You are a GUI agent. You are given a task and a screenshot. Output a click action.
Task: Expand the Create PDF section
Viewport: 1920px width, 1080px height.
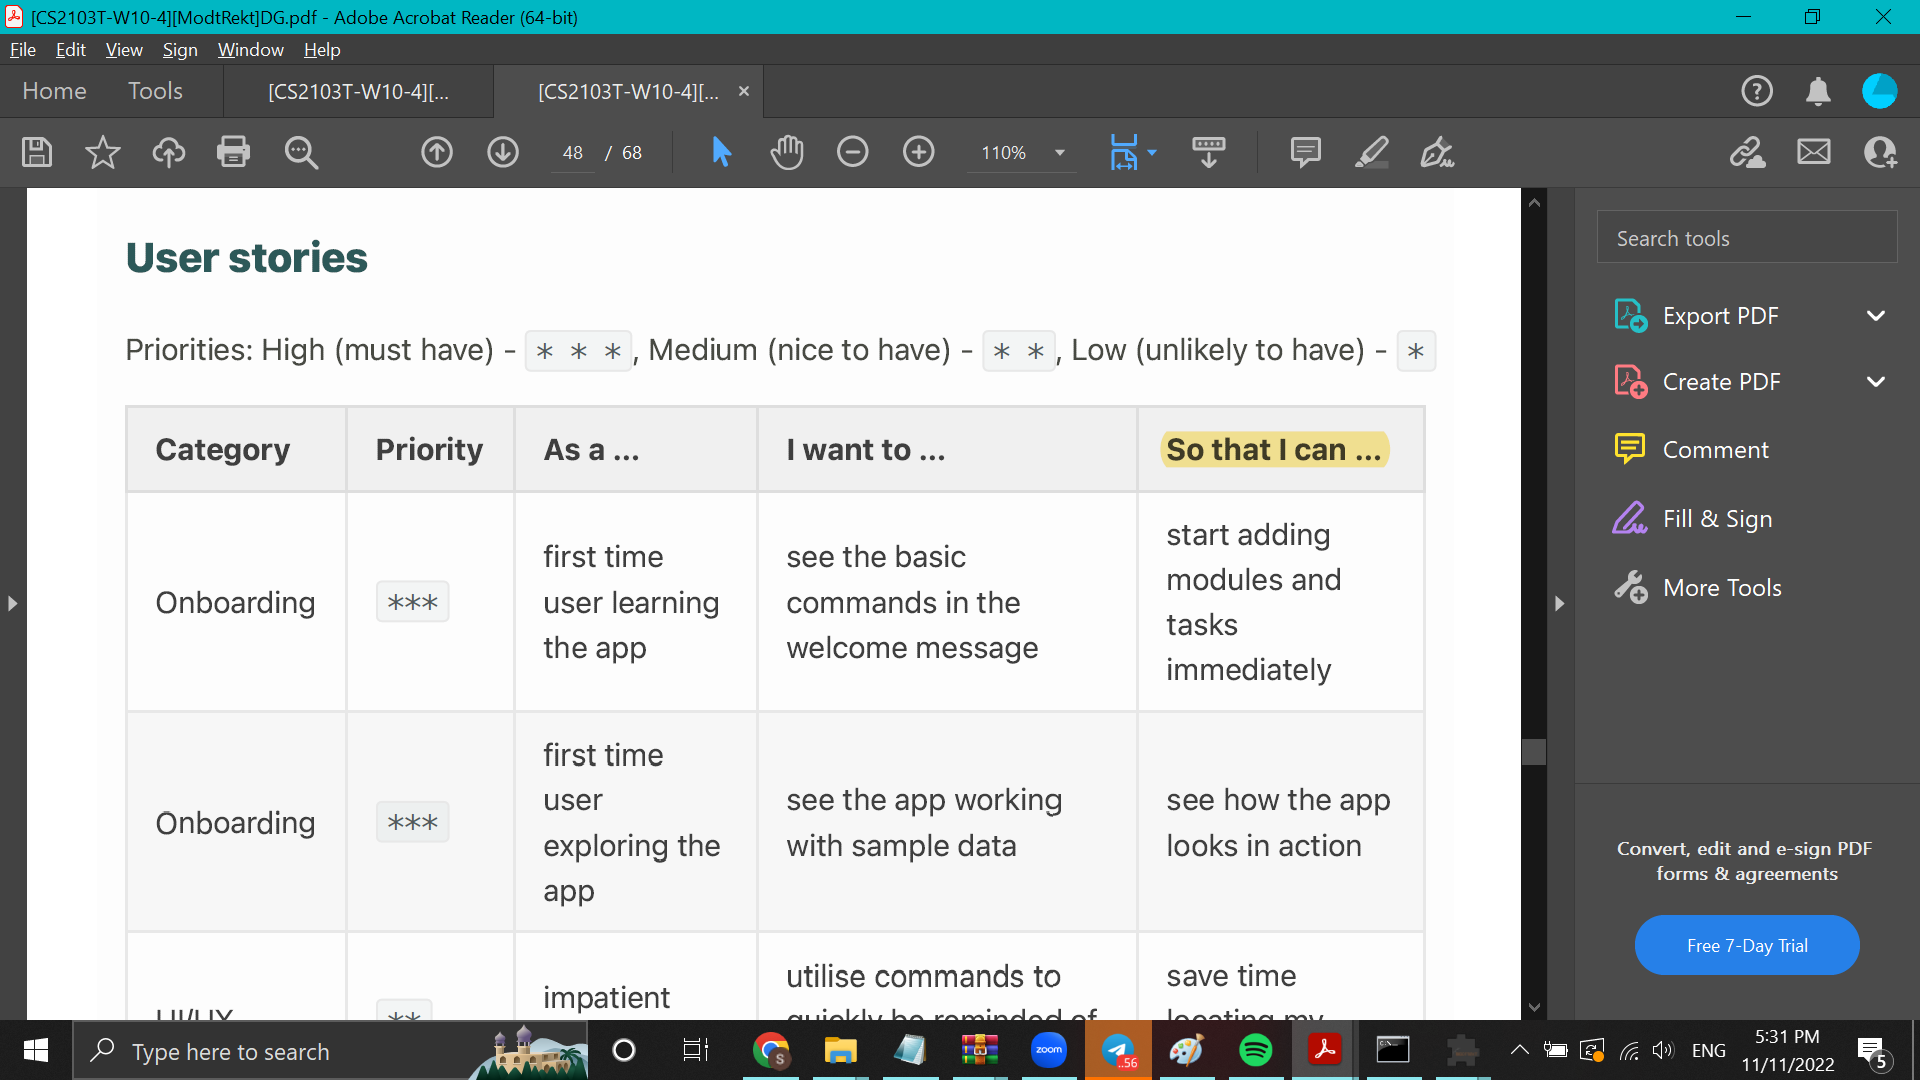tap(1875, 382)
